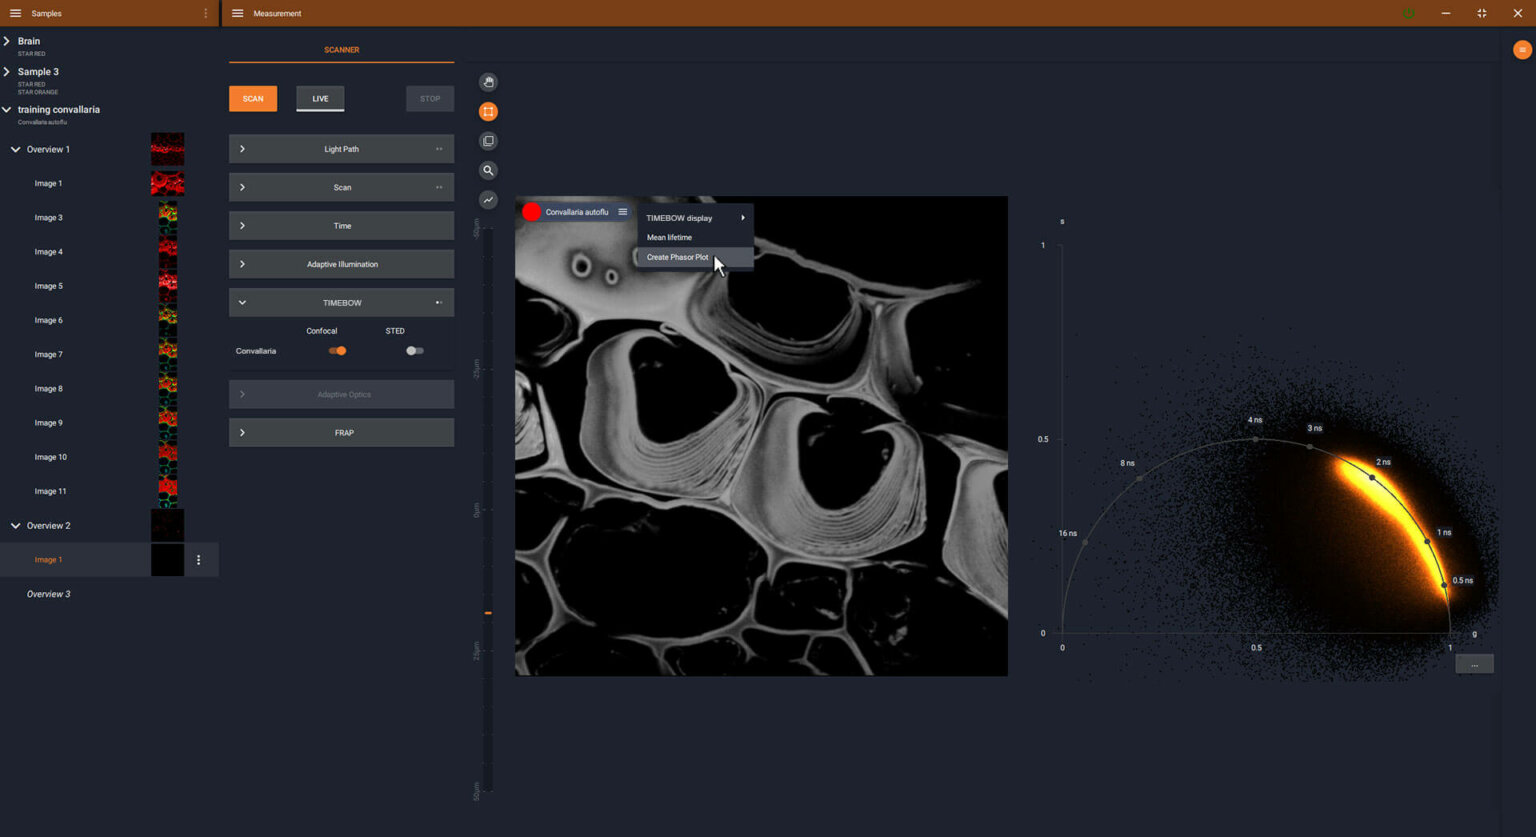Click the LIVE button
The image size is (1536, 837).
[320, 99]
